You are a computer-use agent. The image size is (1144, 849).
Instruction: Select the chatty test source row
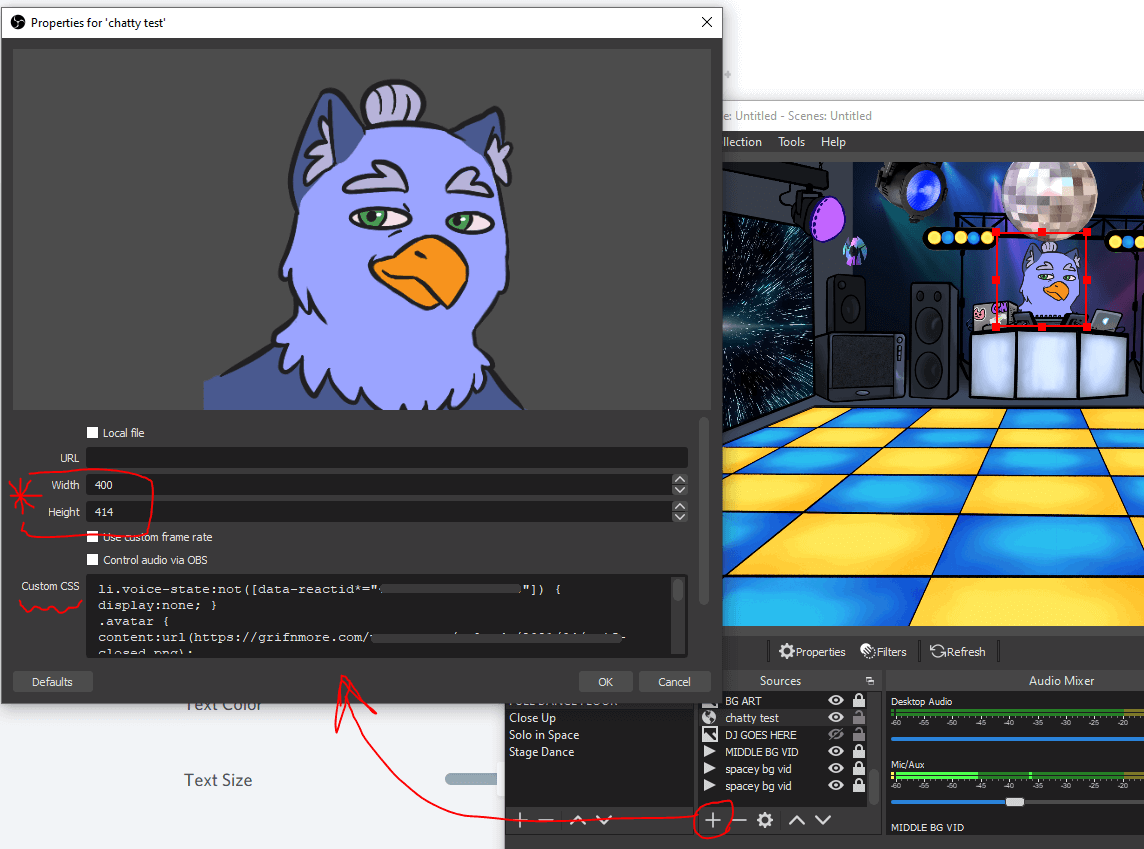pyautogui.click(x=784, y=718)
